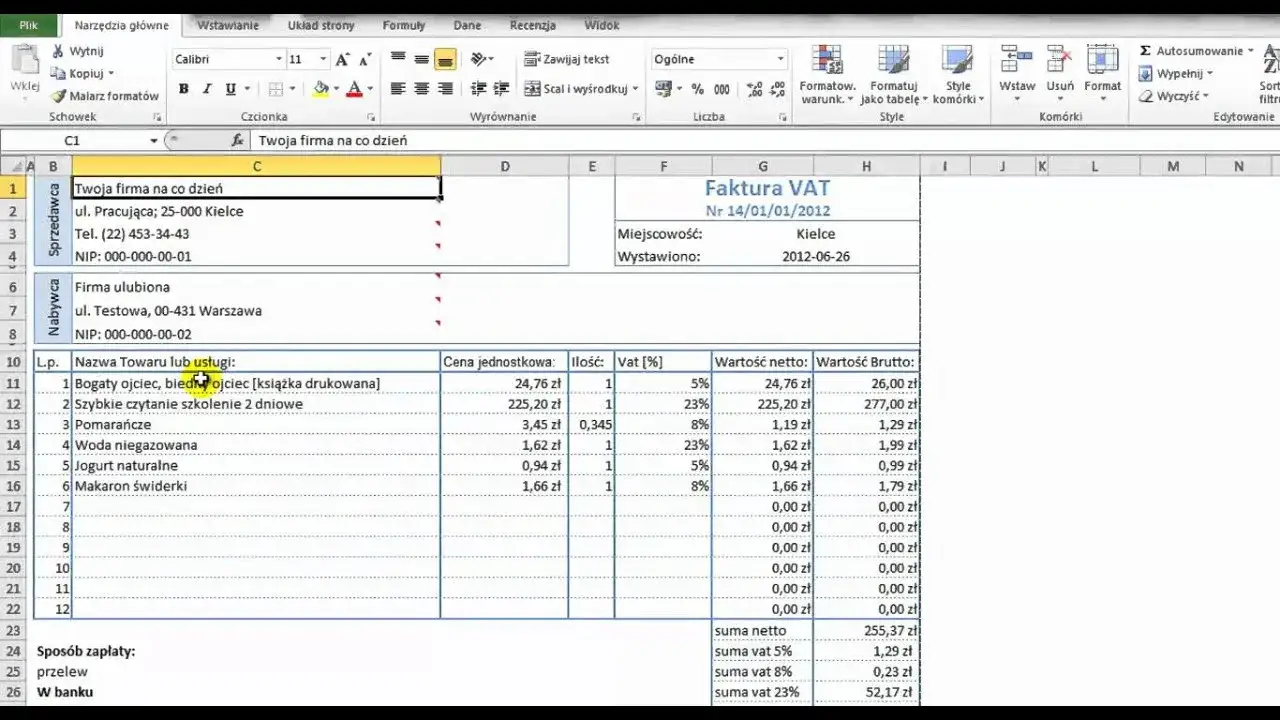Click Scal i wyśrodkuj (Merge and center)
The width and height of the screenshot is (1280, 720).
(576, 89)
